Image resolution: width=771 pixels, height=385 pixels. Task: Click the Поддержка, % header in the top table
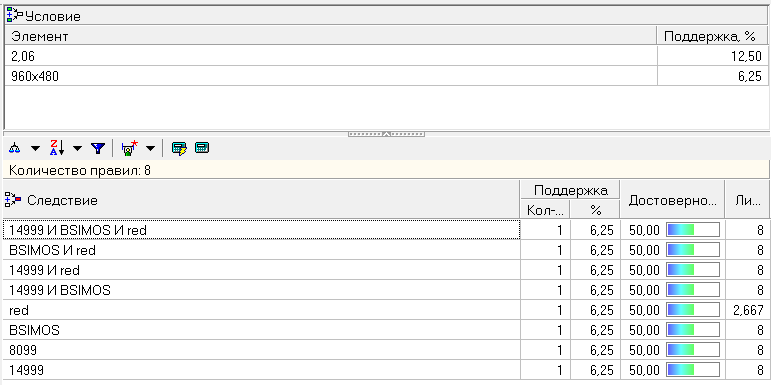712,36
